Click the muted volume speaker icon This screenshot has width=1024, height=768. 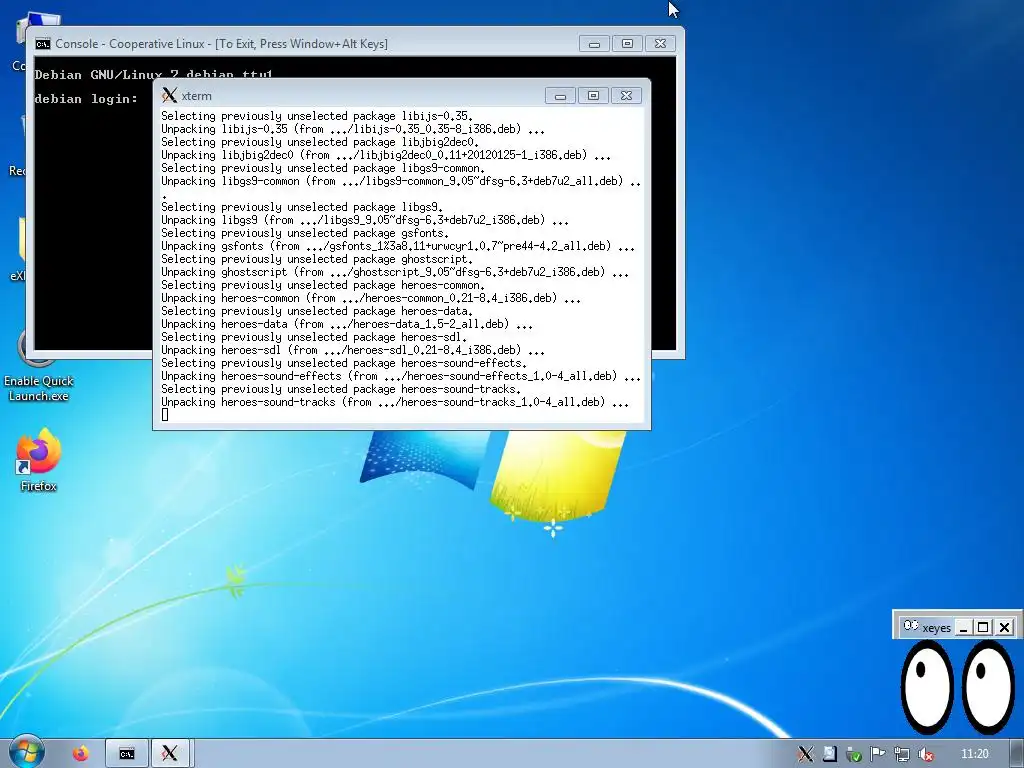click(925, 754)
